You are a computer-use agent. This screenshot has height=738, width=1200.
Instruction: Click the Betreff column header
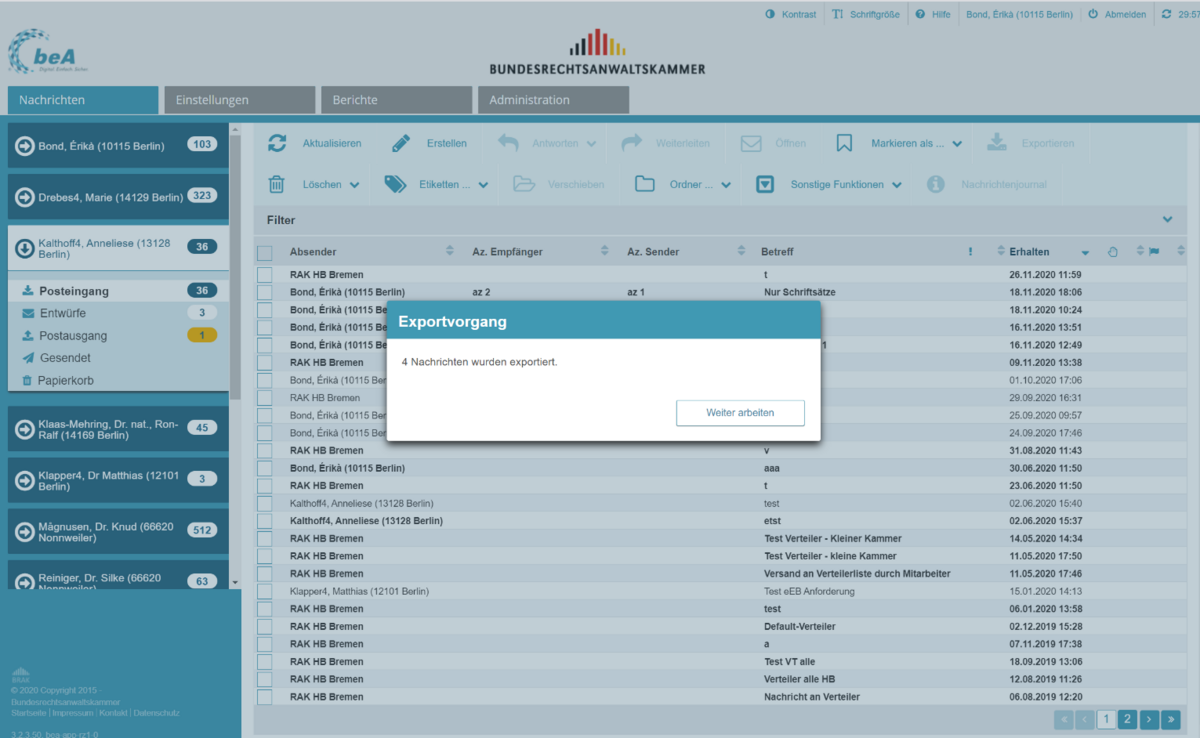coord(777,252)
